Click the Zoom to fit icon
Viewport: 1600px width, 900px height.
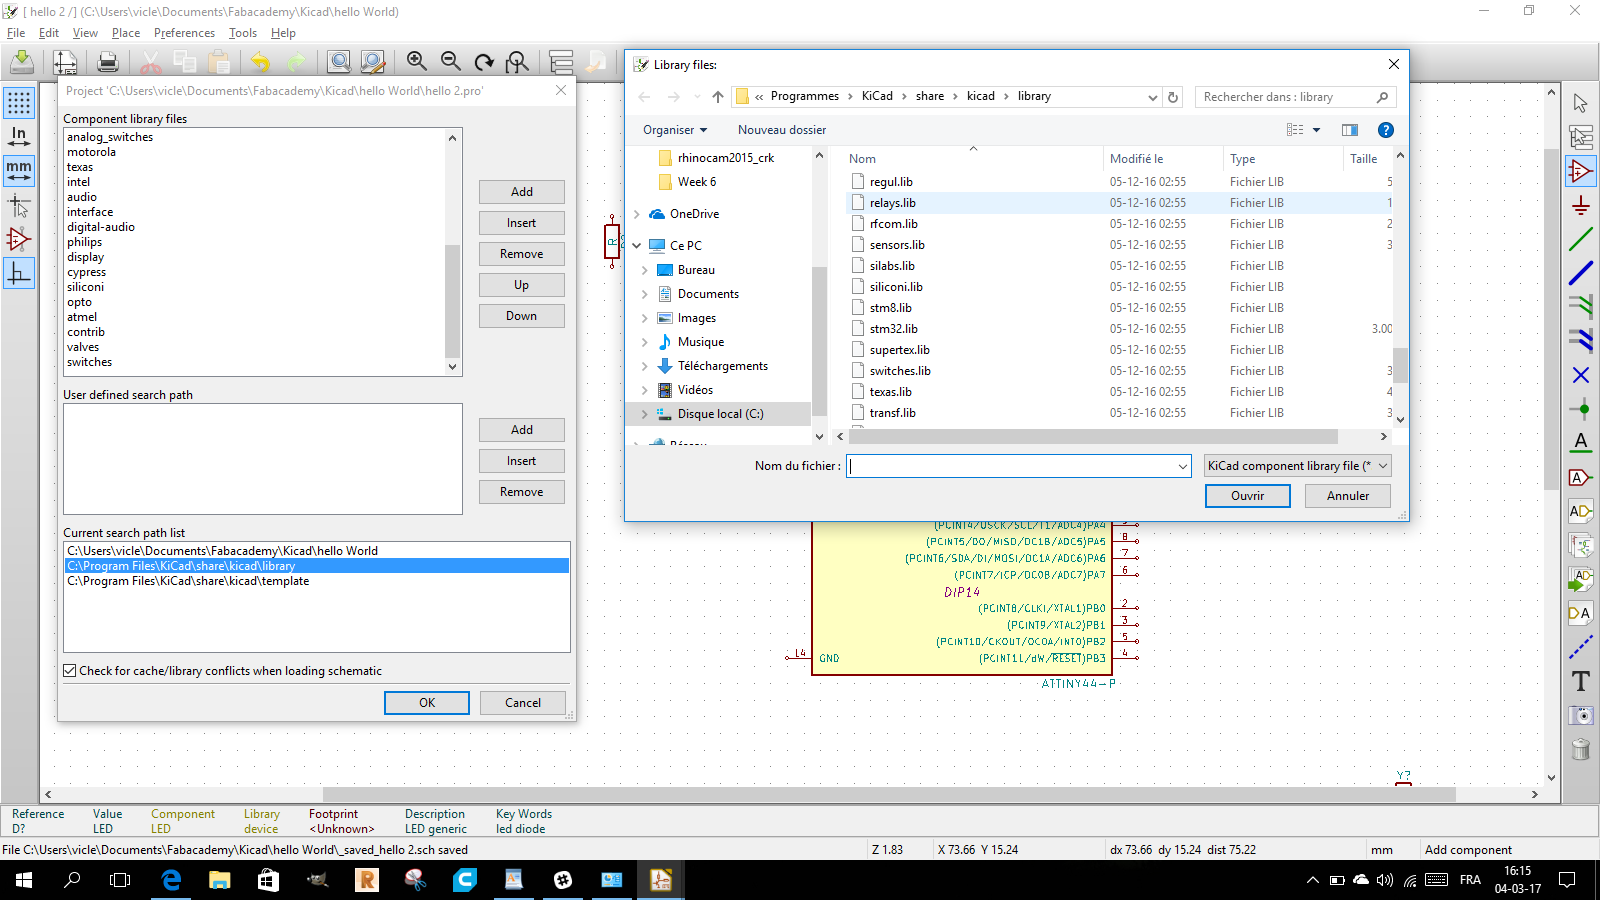tap(517, 62)
